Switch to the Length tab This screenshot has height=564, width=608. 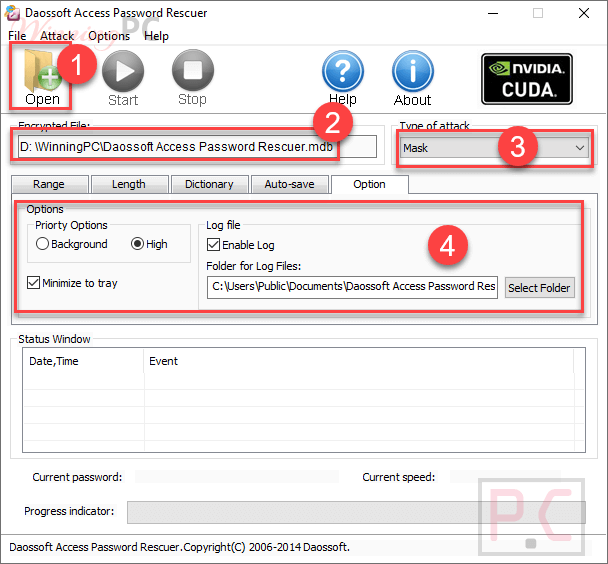[x=130, y=184]
